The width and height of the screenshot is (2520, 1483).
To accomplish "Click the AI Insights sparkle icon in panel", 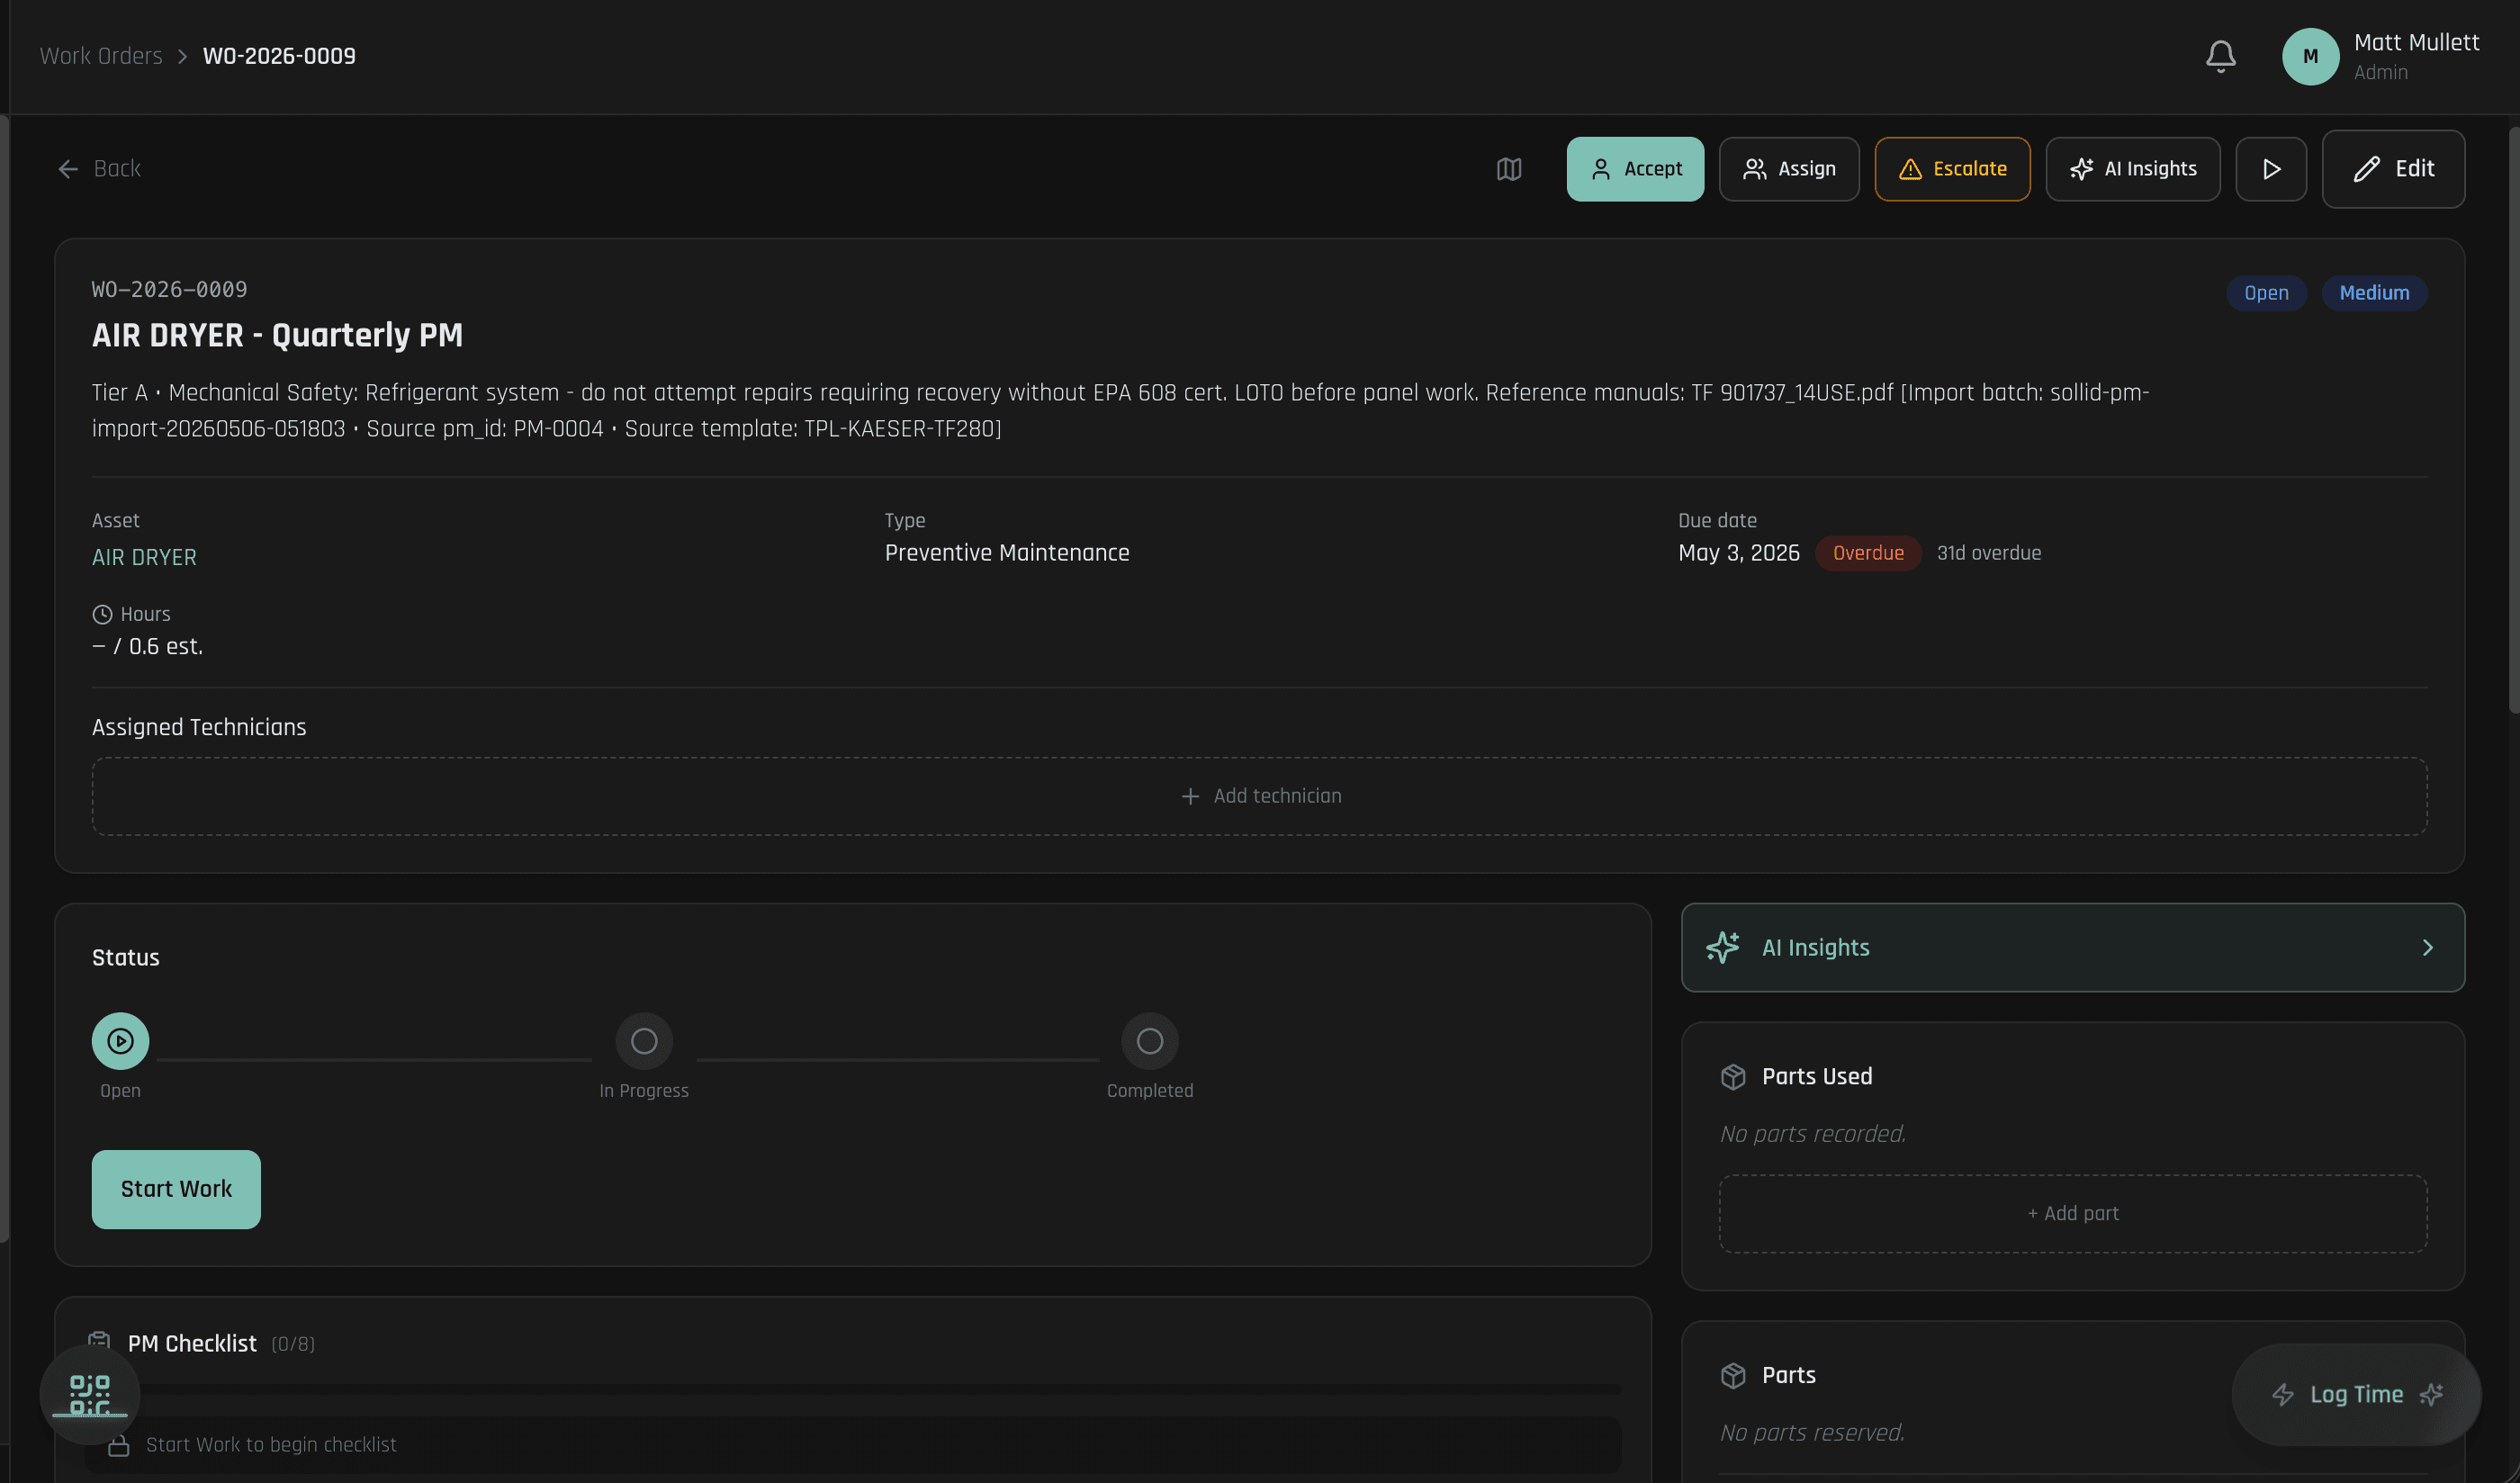I will pos(1722,947).
